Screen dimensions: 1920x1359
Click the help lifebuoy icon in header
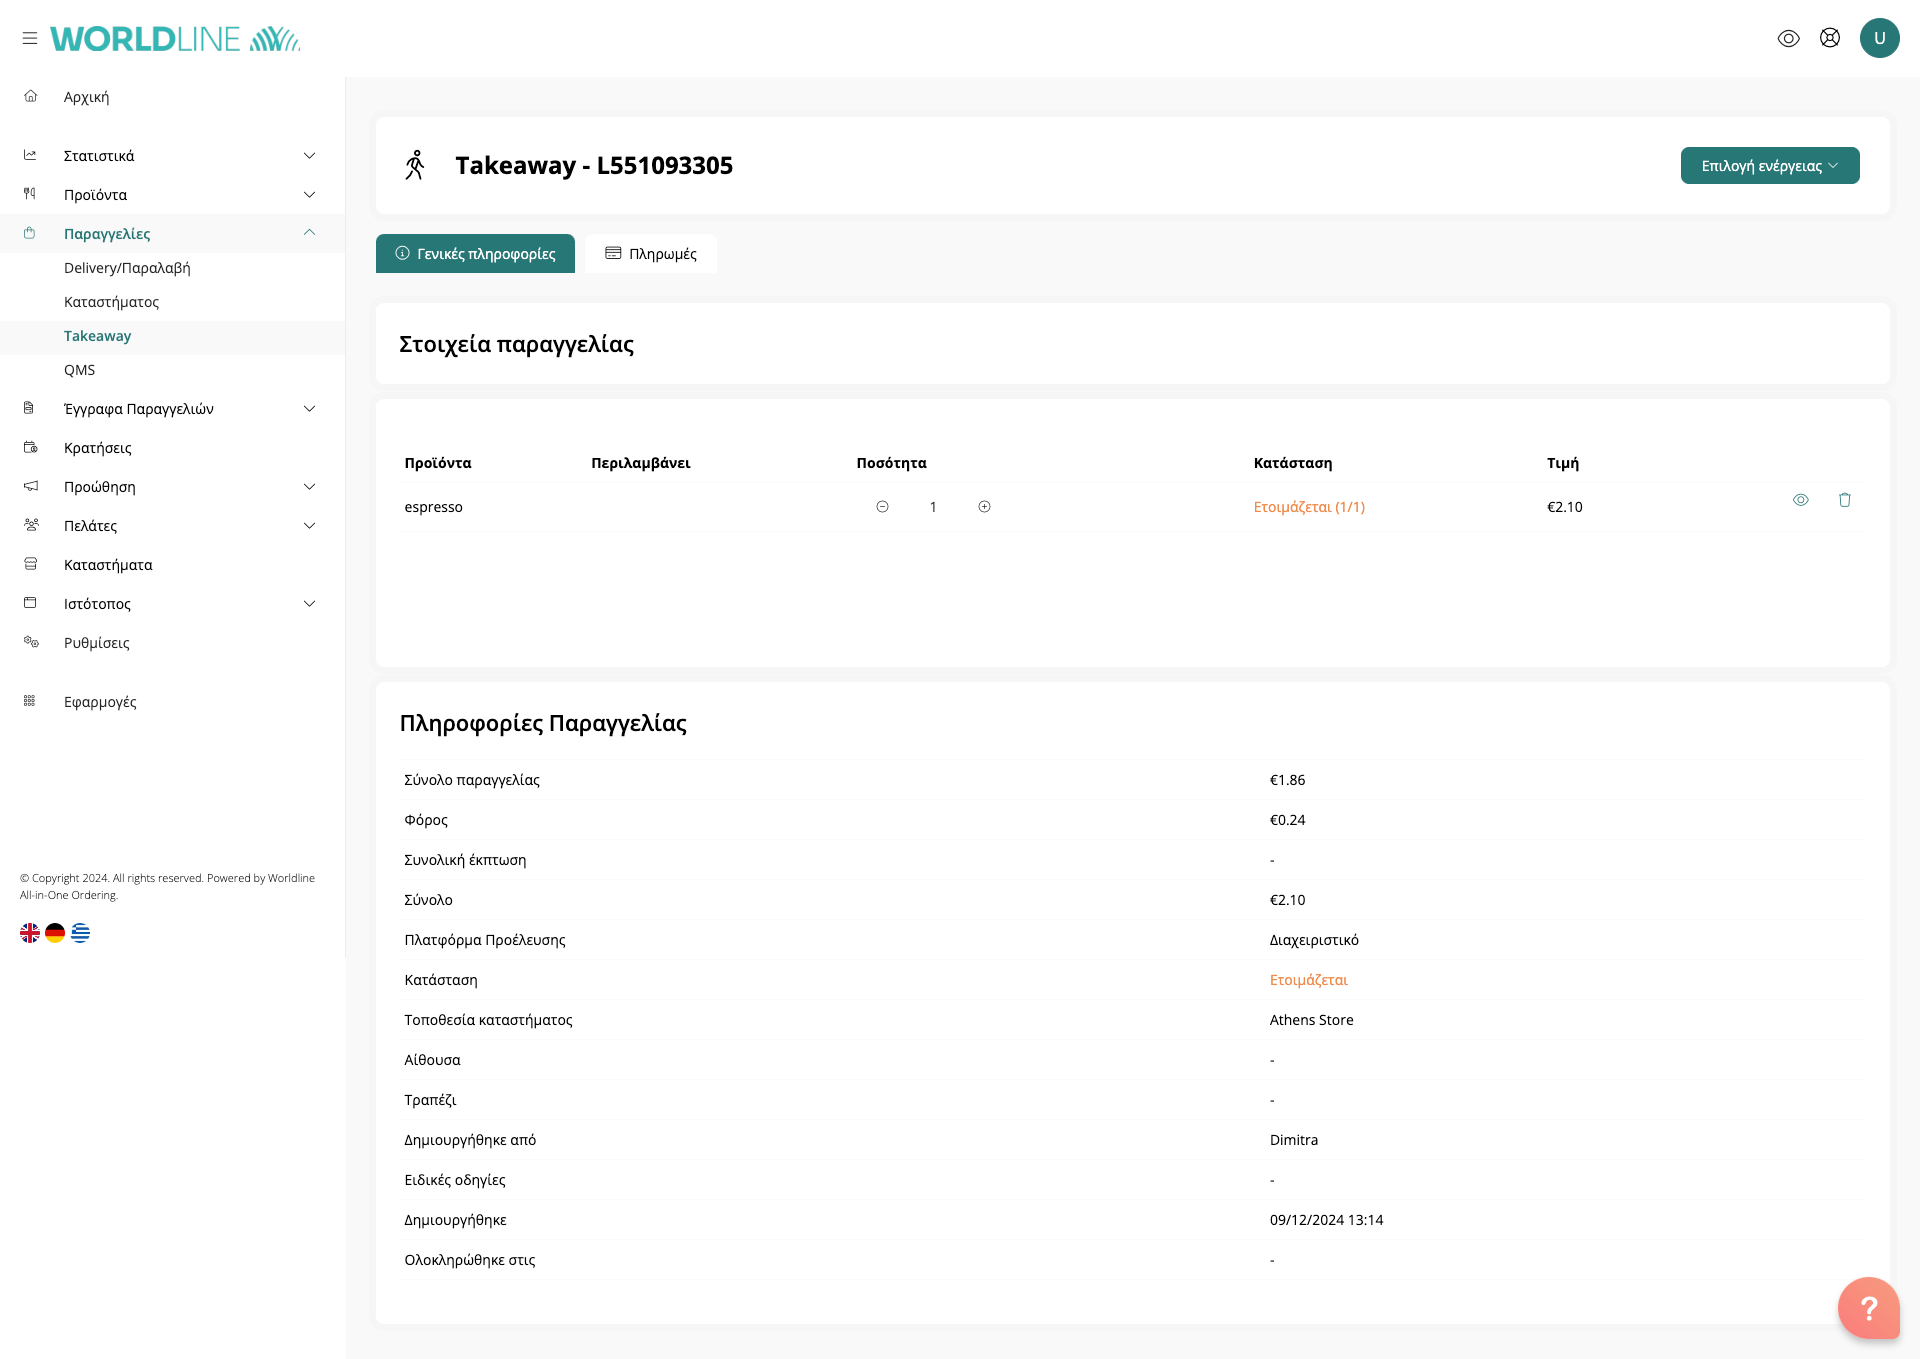[1830, 38]
